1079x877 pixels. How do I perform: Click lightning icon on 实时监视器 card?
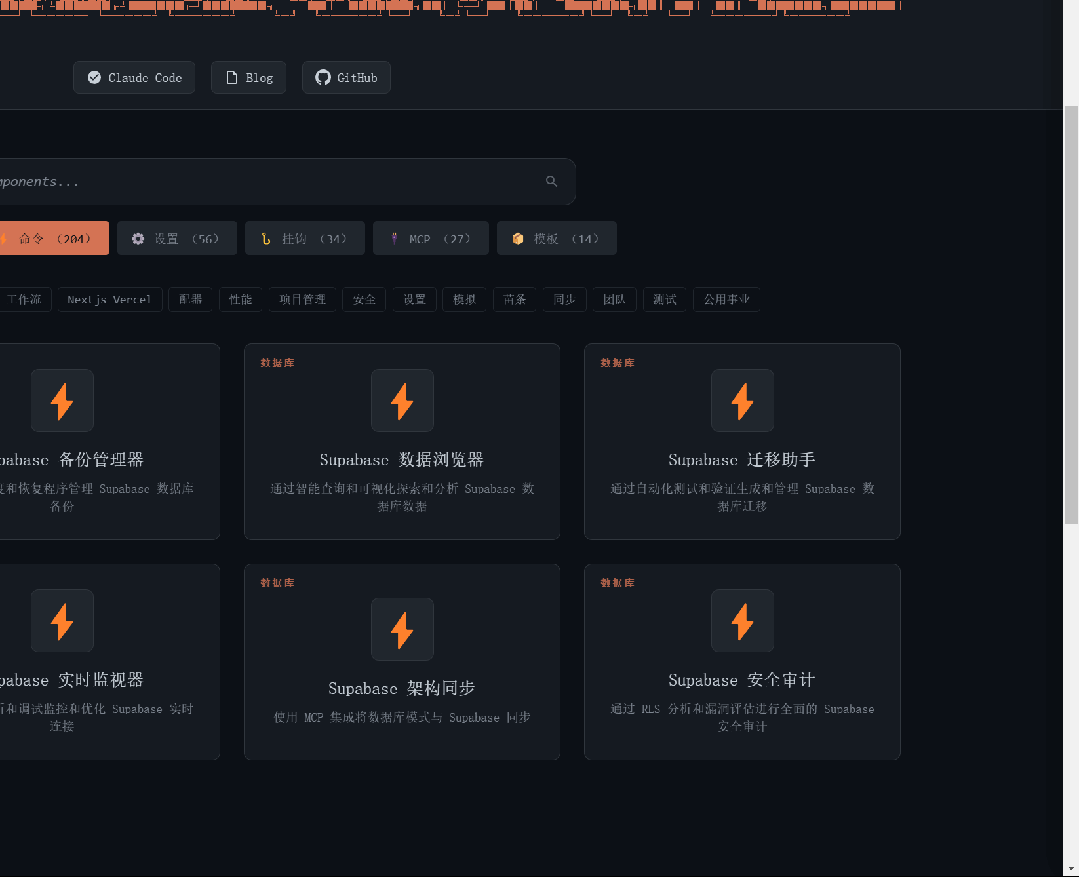(x=62, y=621)
